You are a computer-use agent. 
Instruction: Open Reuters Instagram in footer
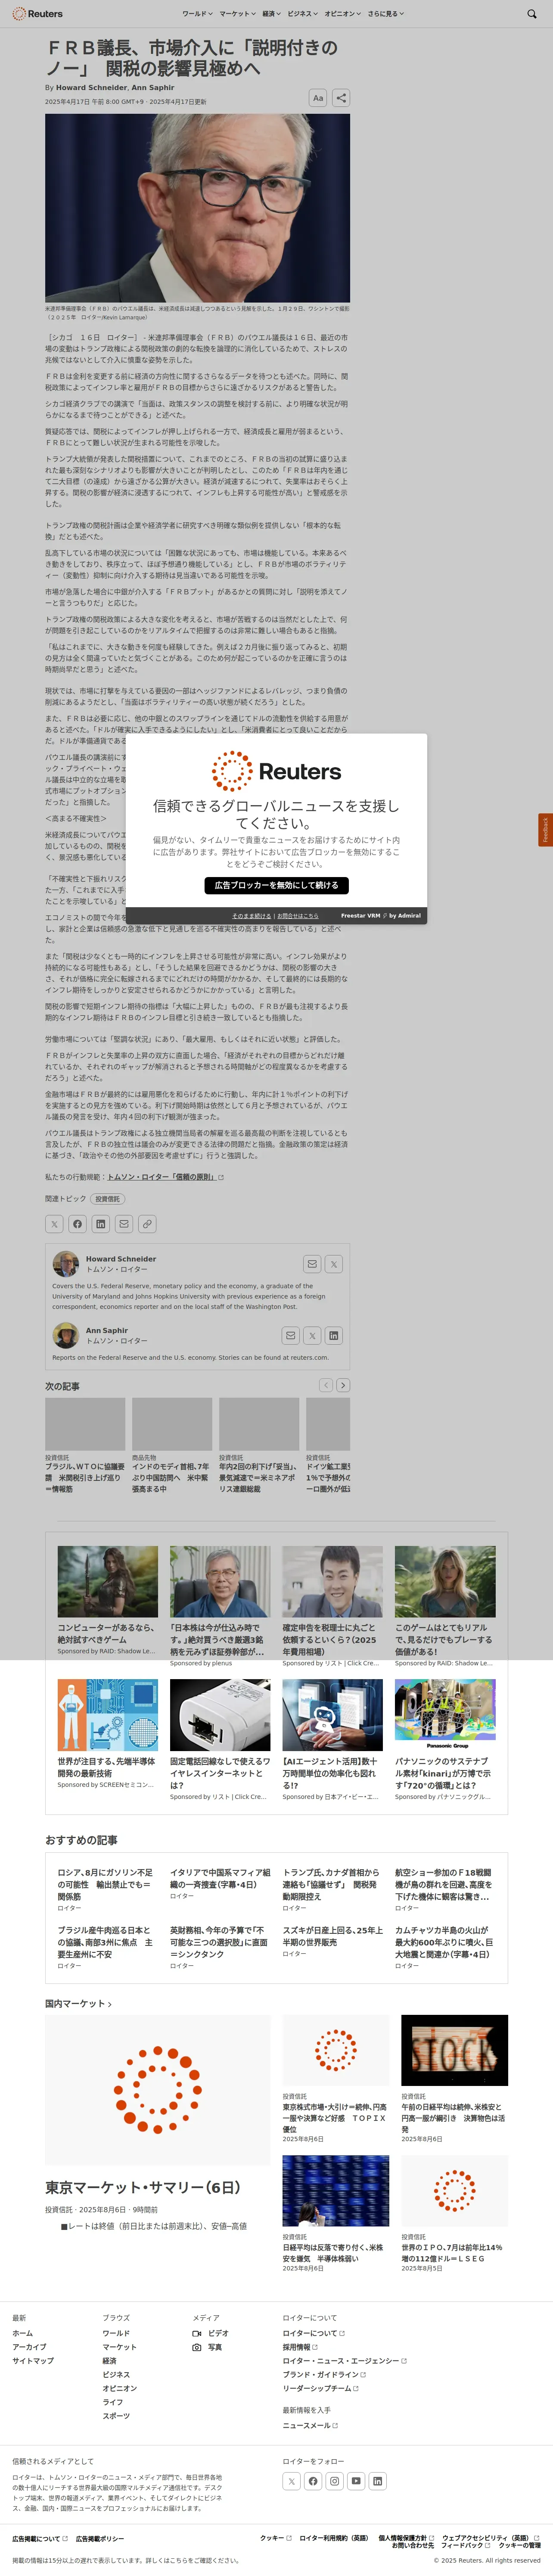tap(334, 2481)
